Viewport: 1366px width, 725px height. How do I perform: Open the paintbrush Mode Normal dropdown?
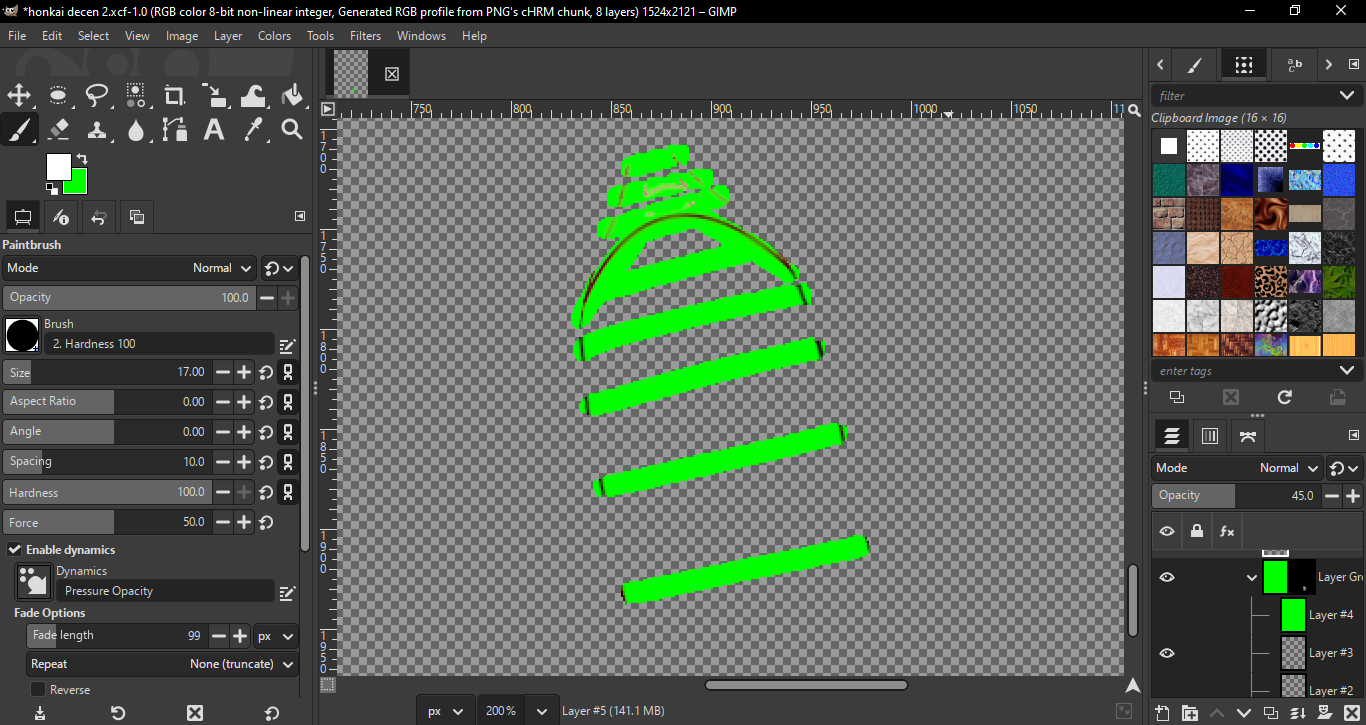(130, 268)
